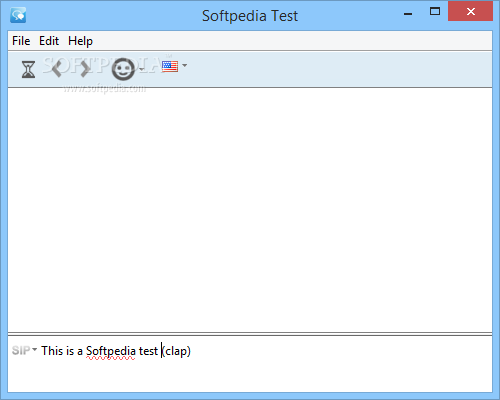This screenshot has width=500, height=400.
Task: Close the Softpedia Test window
Action: 471,12
